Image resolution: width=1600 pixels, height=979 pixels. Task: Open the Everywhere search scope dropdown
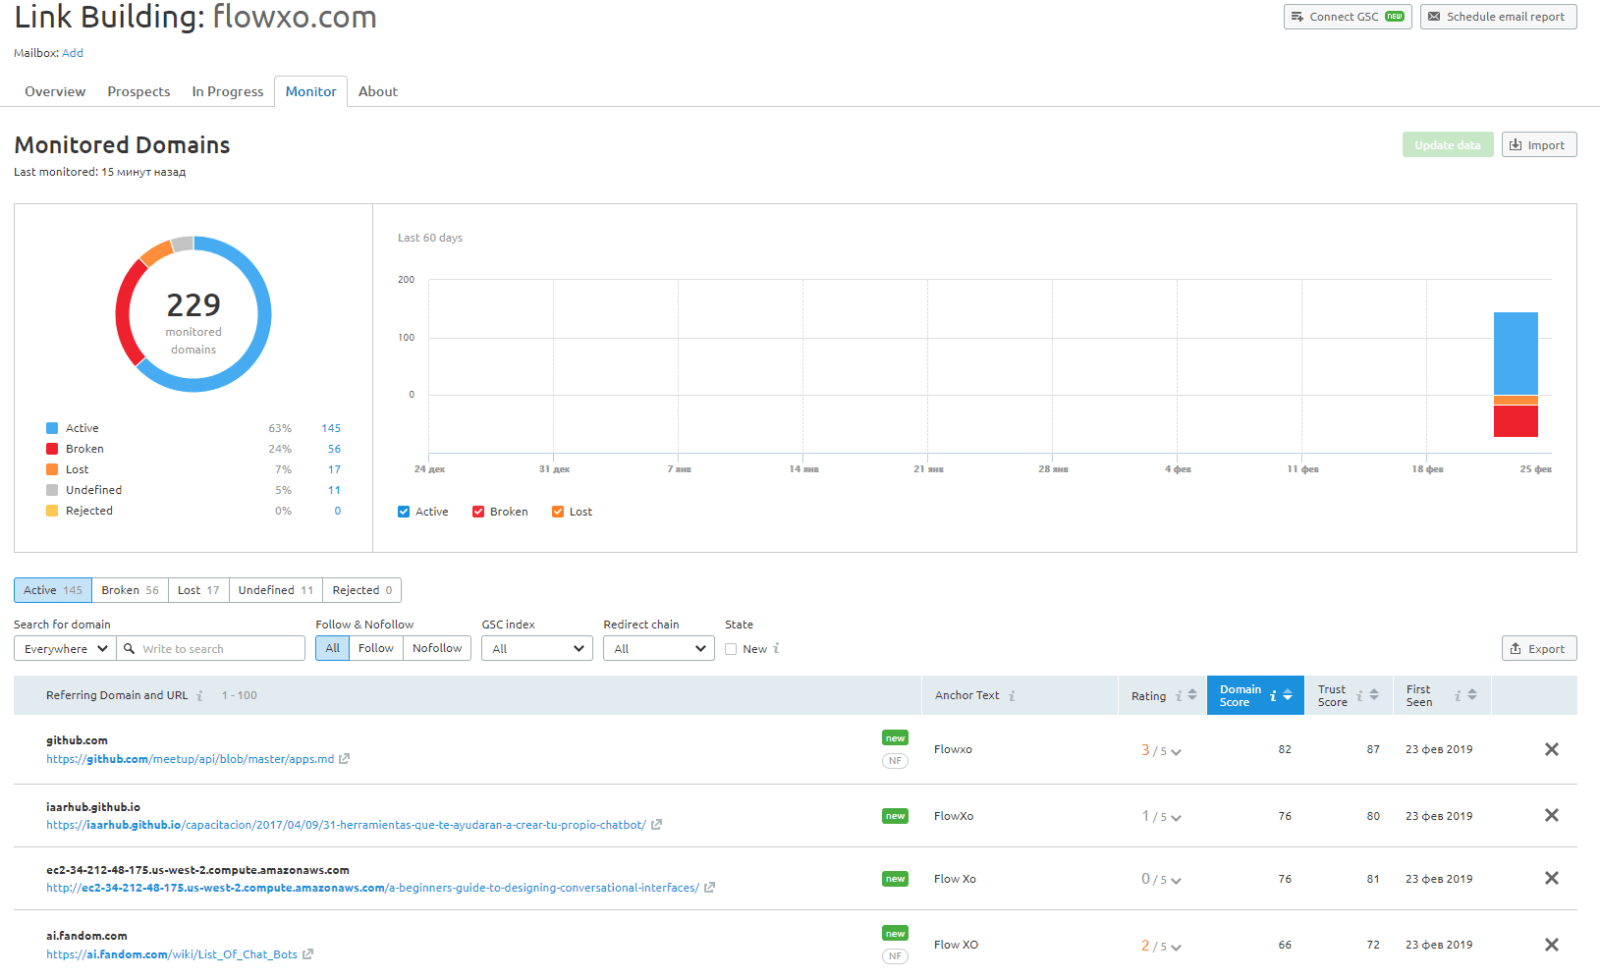[65, 649]
